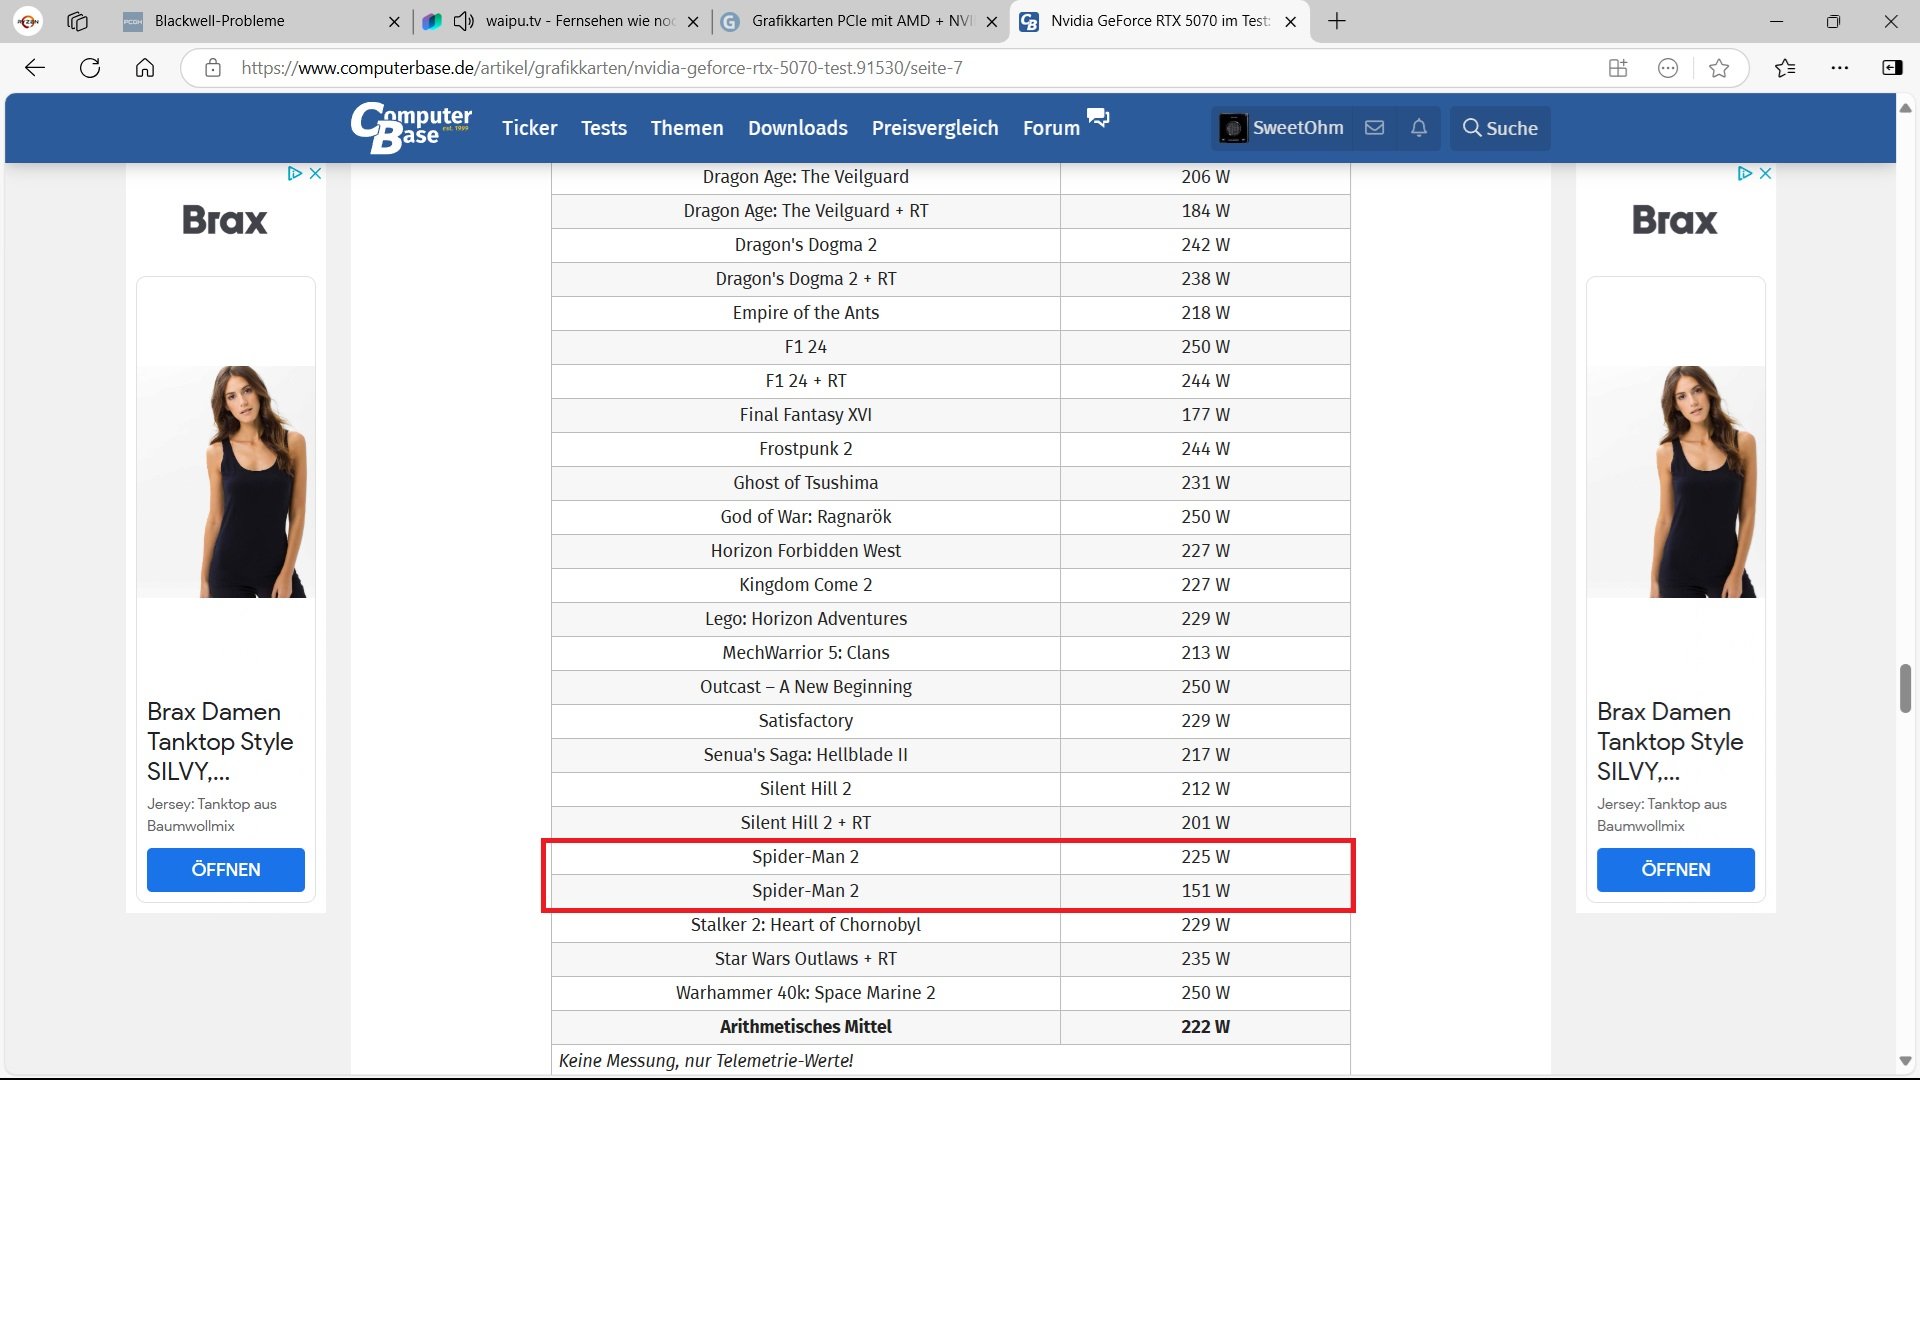
Task: Mute the waipu.tv tab speaker icon
Action: pos(463,21)
